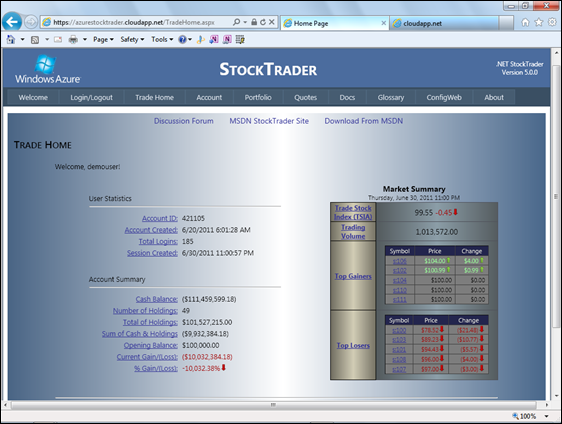Open the ConfigWeb navigation item
This screenshot has height=424, width=562.
pos(444,97)
